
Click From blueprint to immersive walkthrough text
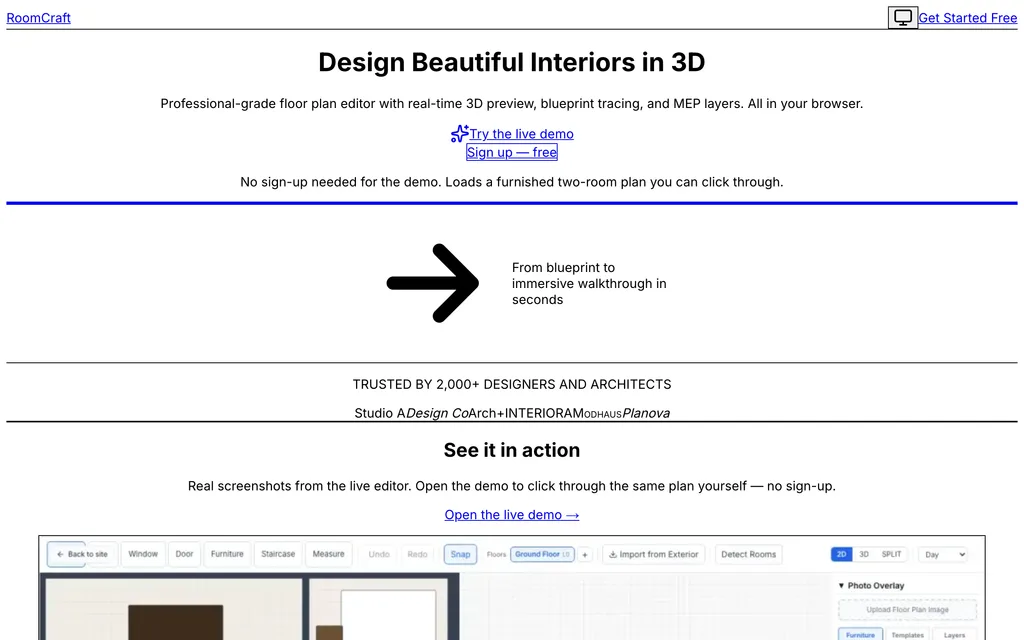(x=589, y=283)
